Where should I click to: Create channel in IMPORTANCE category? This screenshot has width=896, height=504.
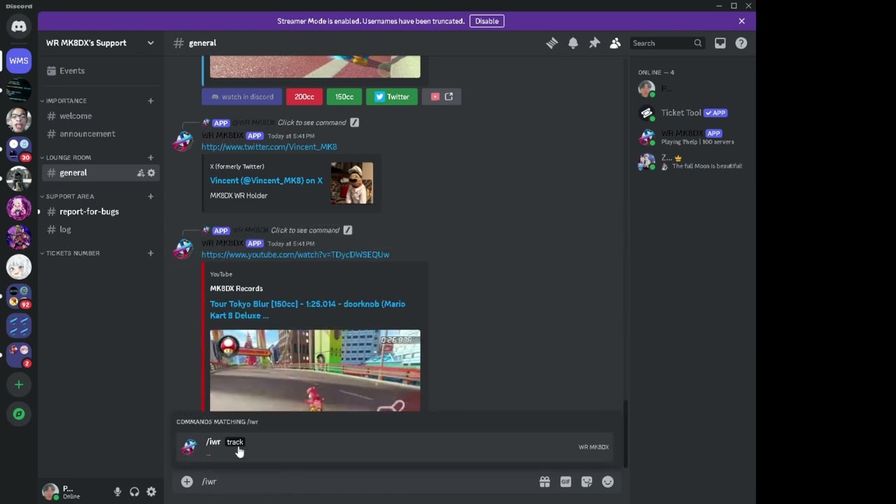pos(151,101)
